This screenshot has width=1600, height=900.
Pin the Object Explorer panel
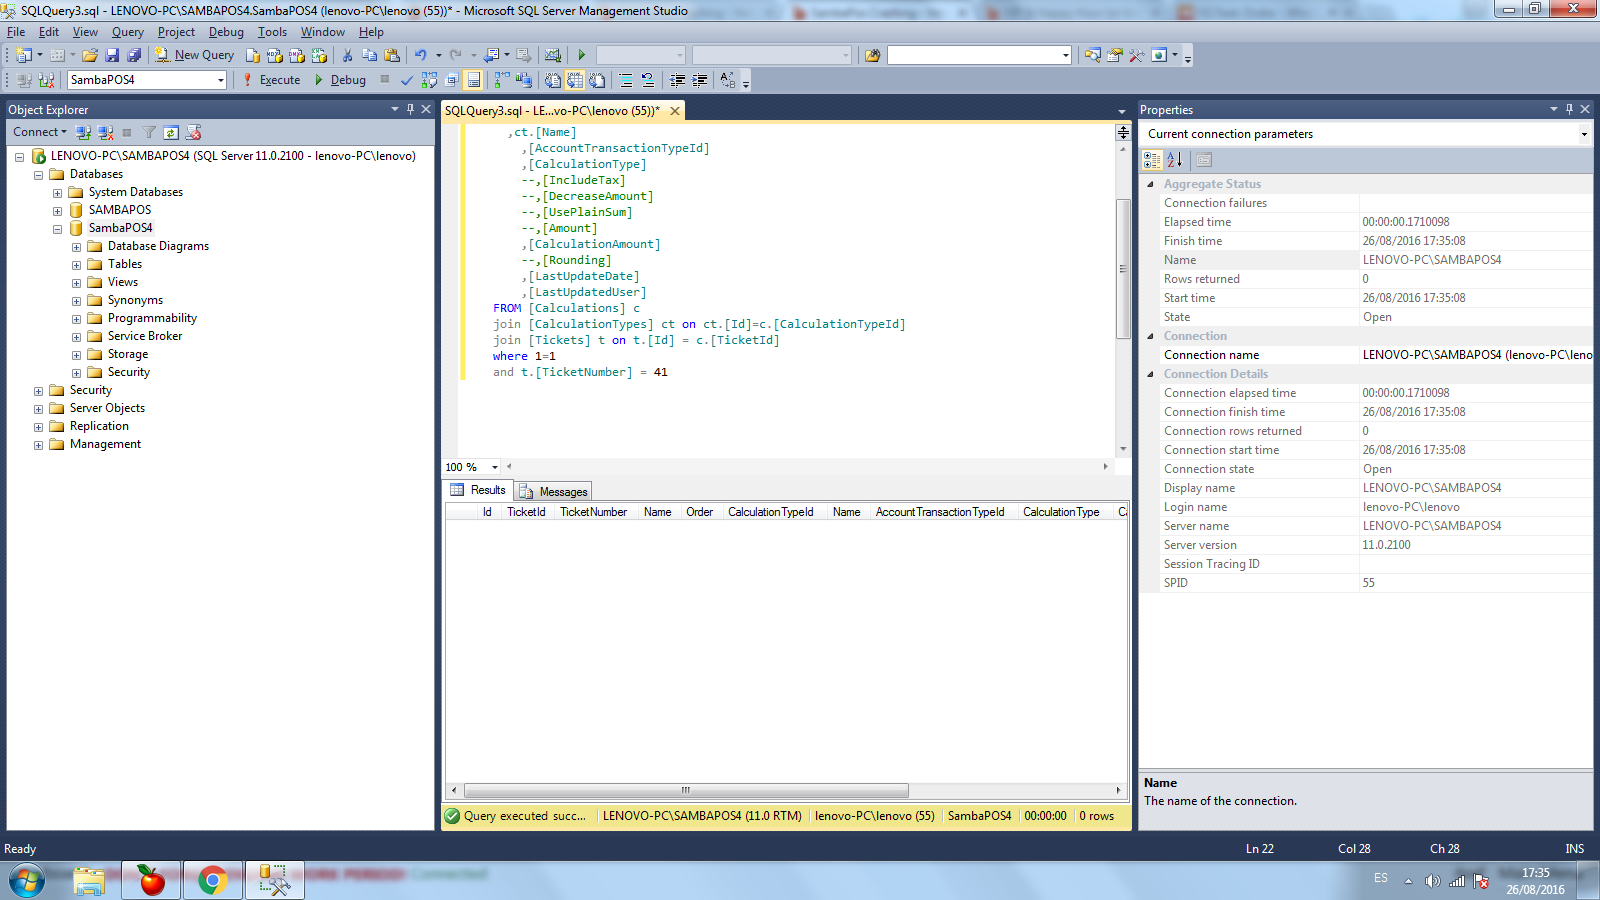click(x=410, y=109)
